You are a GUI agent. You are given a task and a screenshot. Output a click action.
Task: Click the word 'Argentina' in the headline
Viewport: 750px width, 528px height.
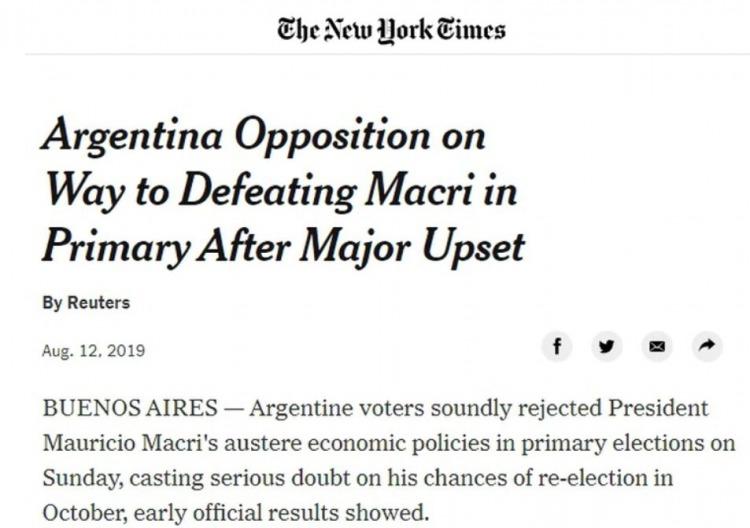[132, 137]
